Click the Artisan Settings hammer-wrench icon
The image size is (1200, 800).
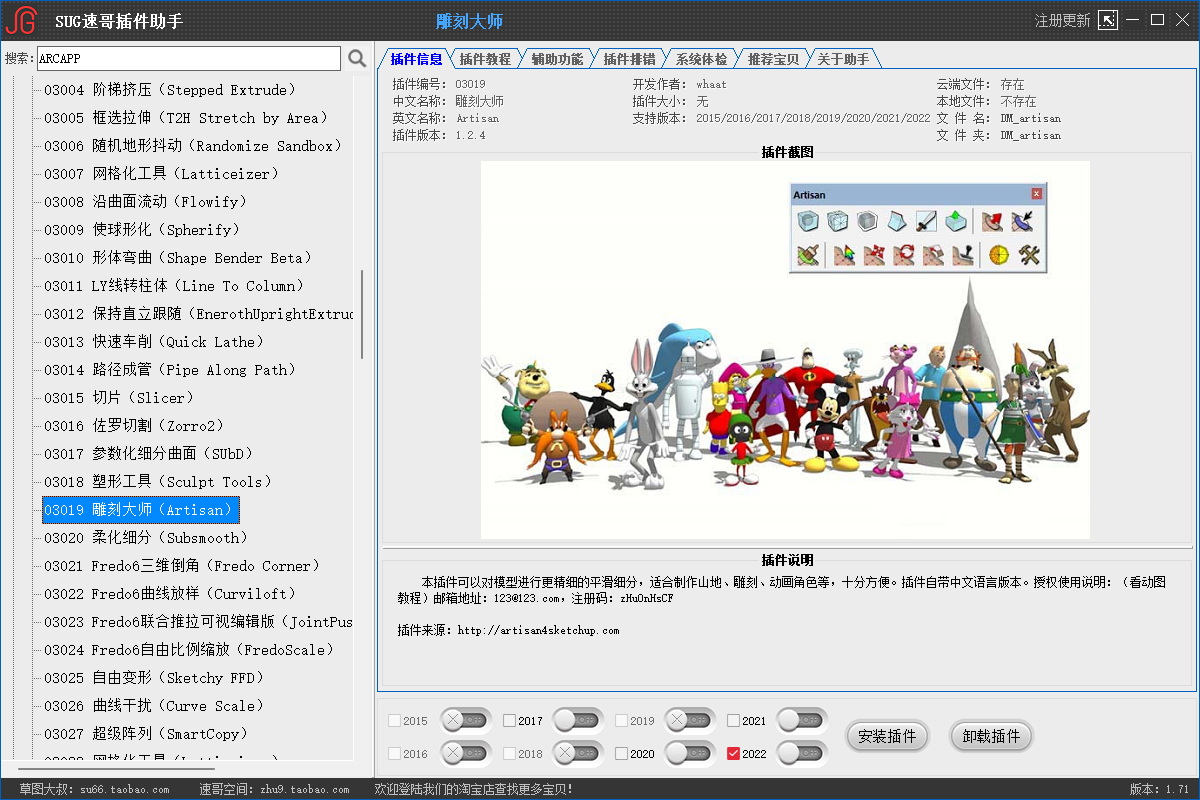tap(1029, 255)
